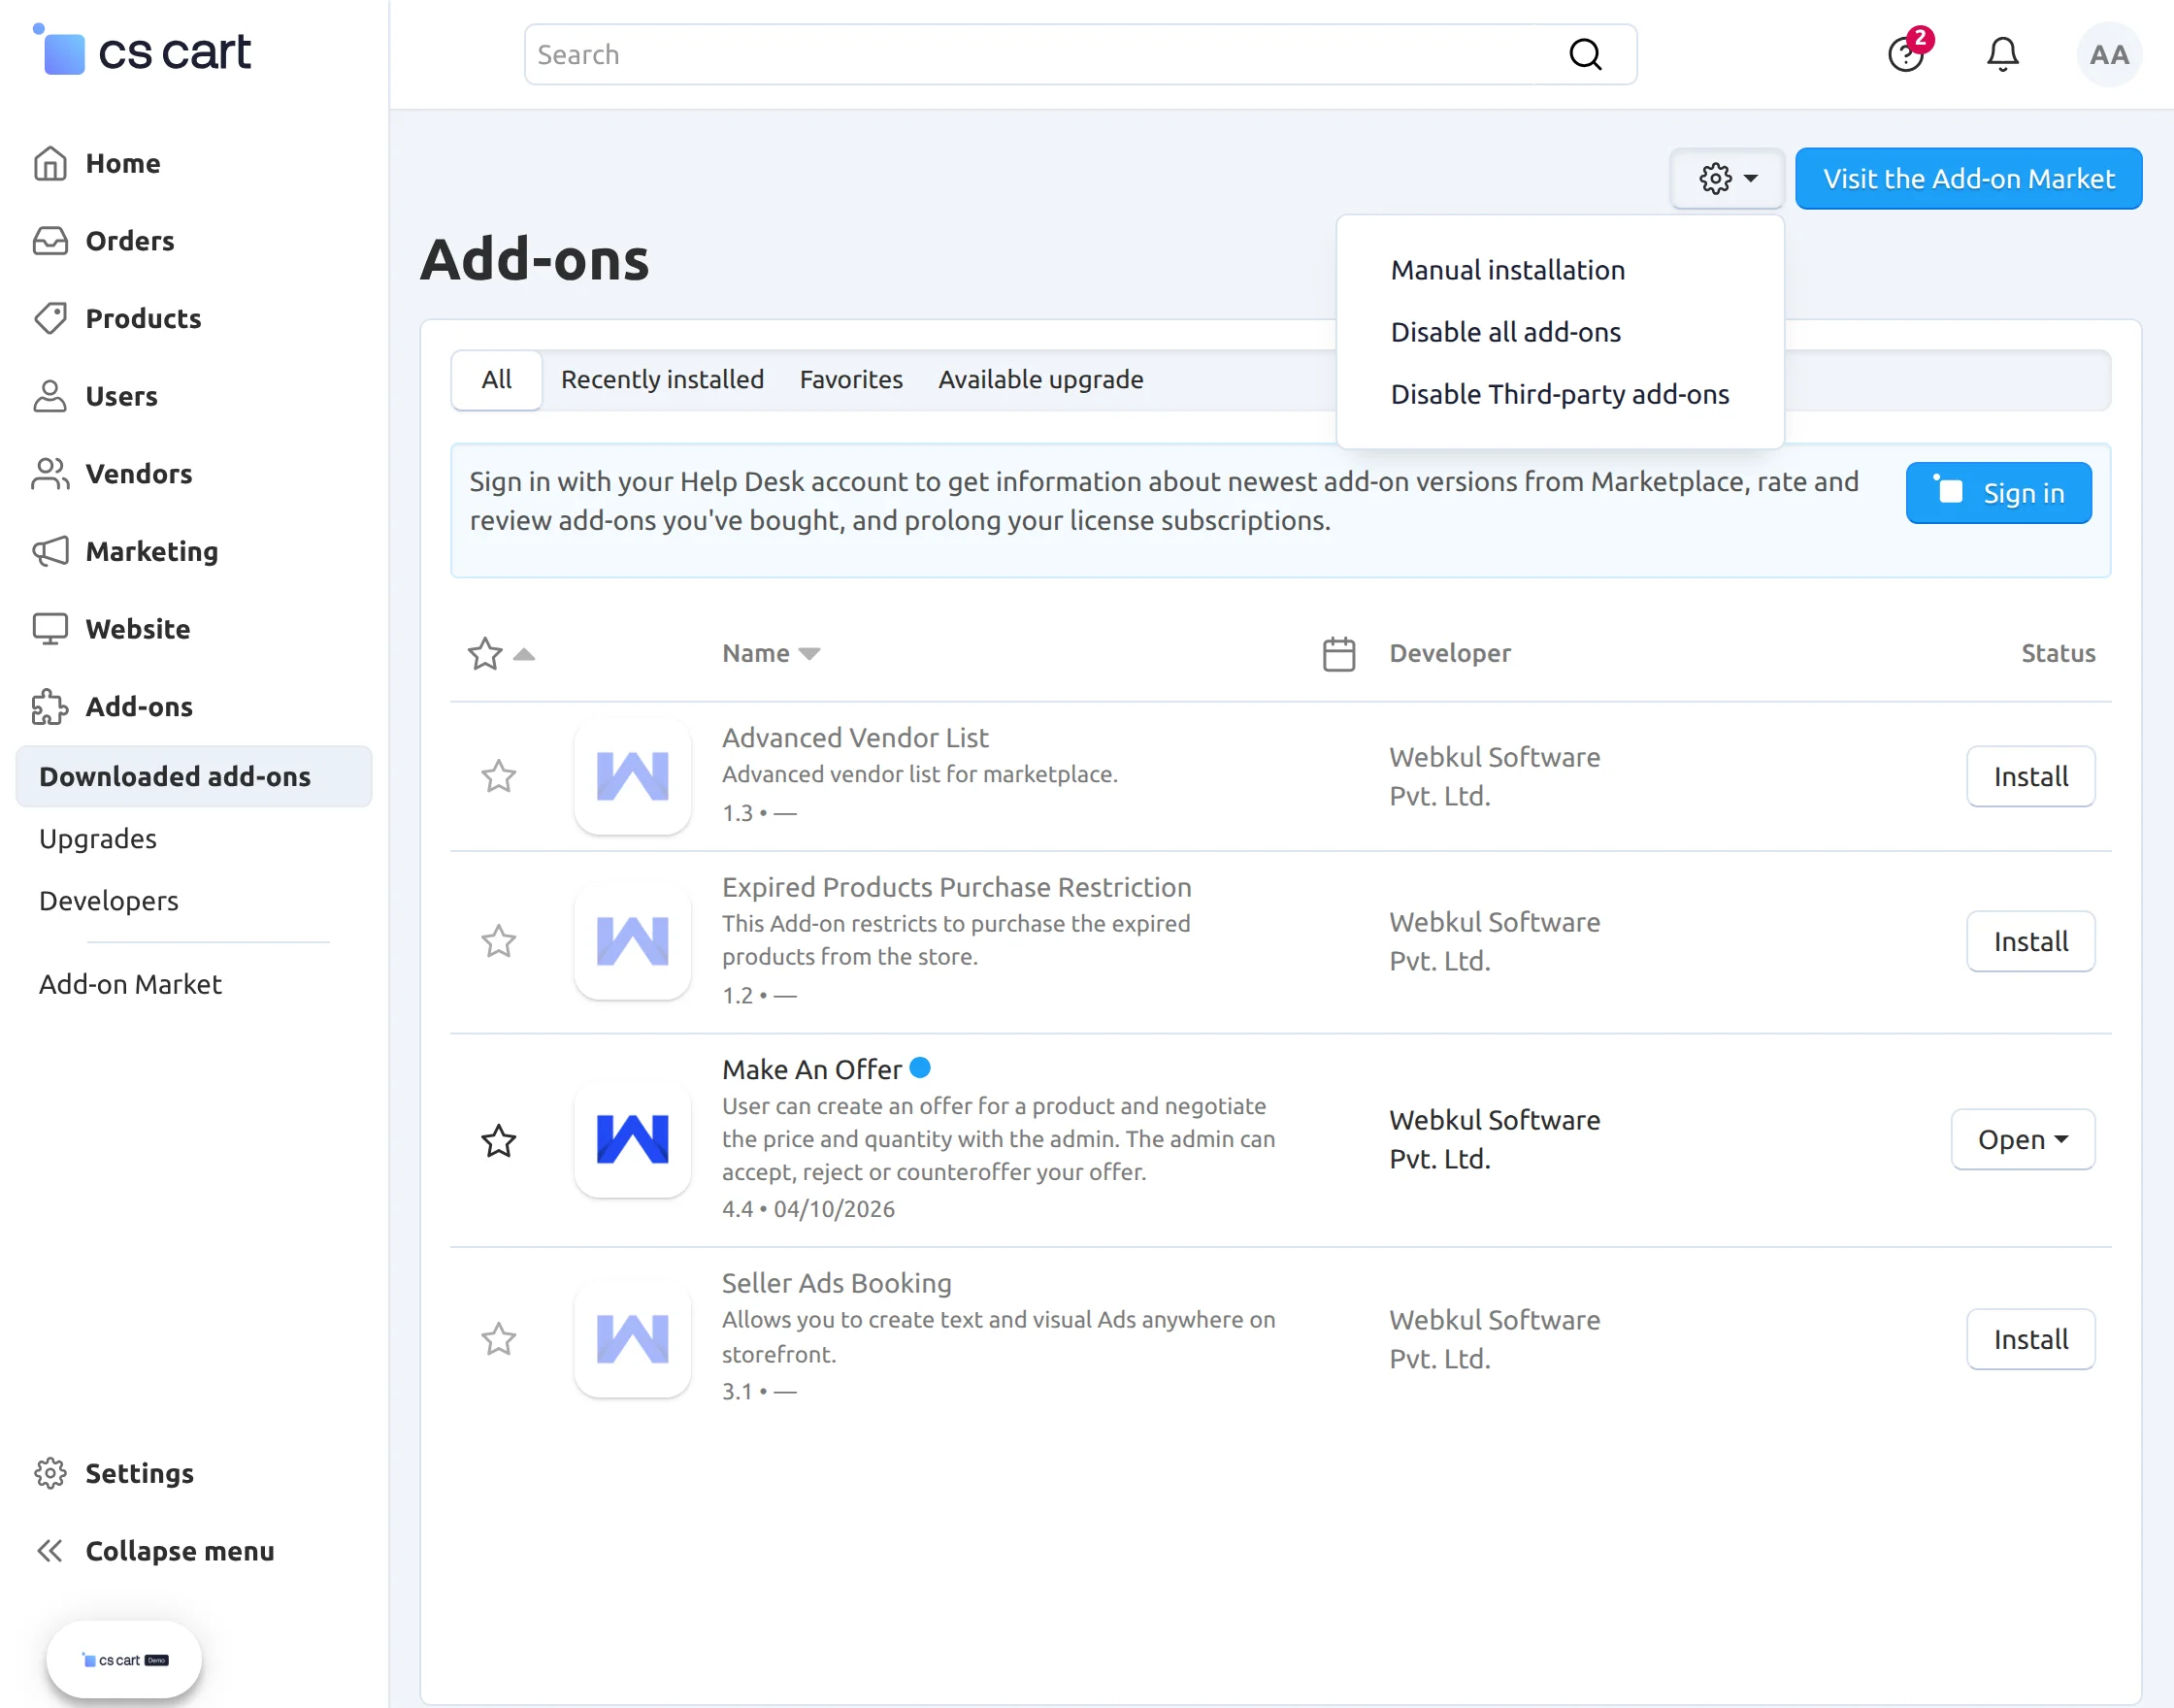This screenshot has height=1708, width=2174.
Task: Click Expired Products Purchase Restriction logo
Action: pyautogui.click(x=632, y=941)
